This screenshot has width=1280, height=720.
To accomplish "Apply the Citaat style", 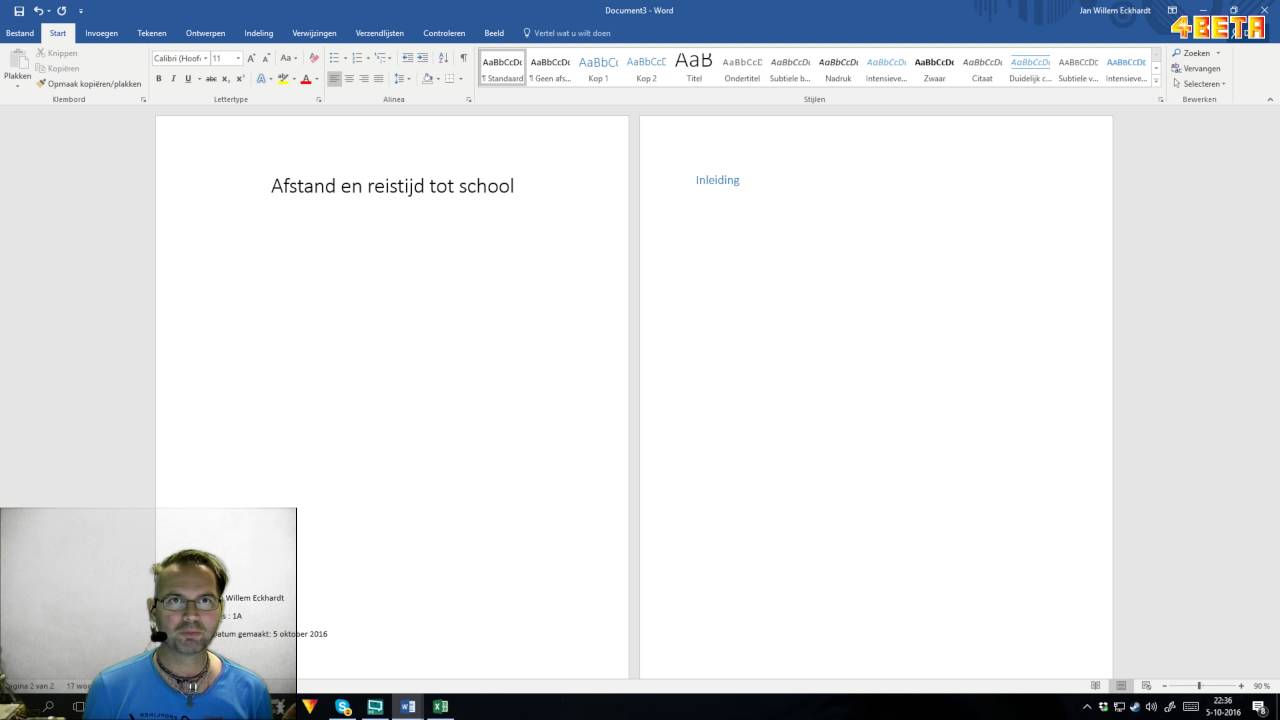I will [982, 68].
